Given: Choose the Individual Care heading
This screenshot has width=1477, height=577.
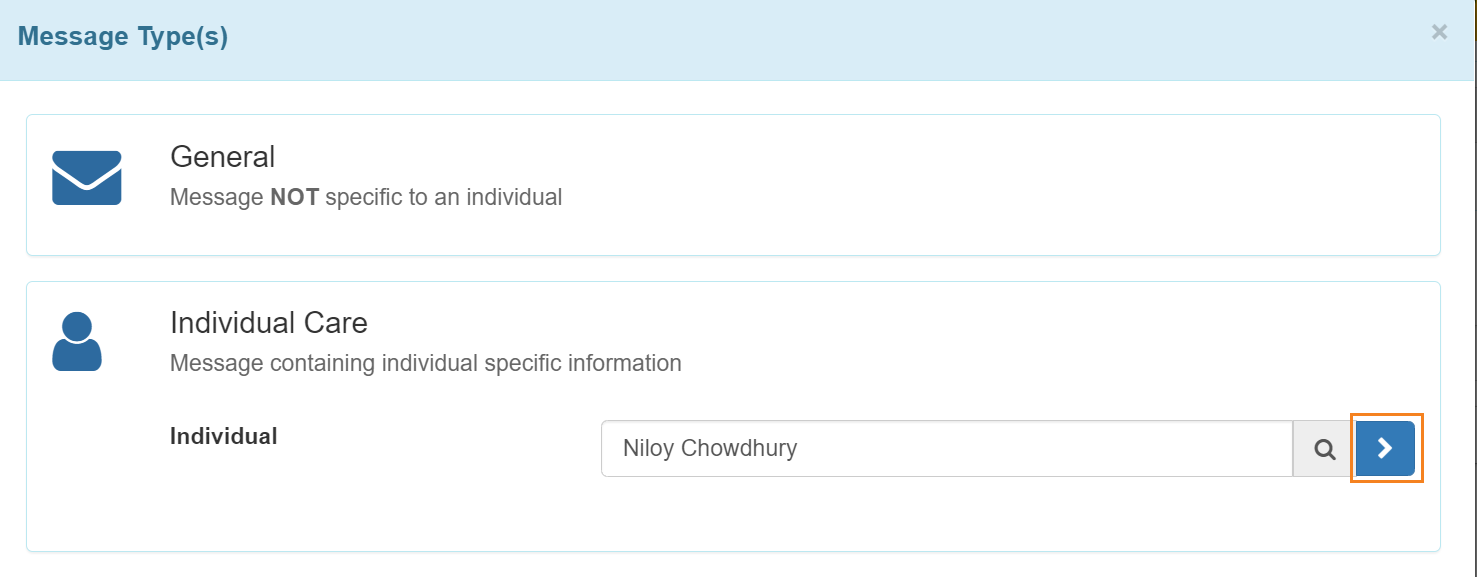Looking at the screenshot, I should coord(268,323).
